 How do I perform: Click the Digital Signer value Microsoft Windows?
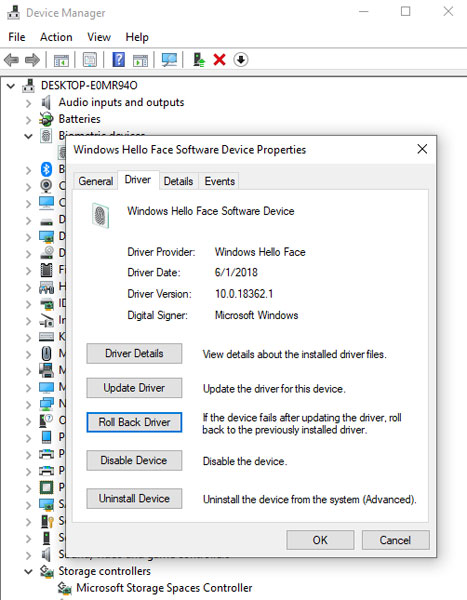[256, 315]
